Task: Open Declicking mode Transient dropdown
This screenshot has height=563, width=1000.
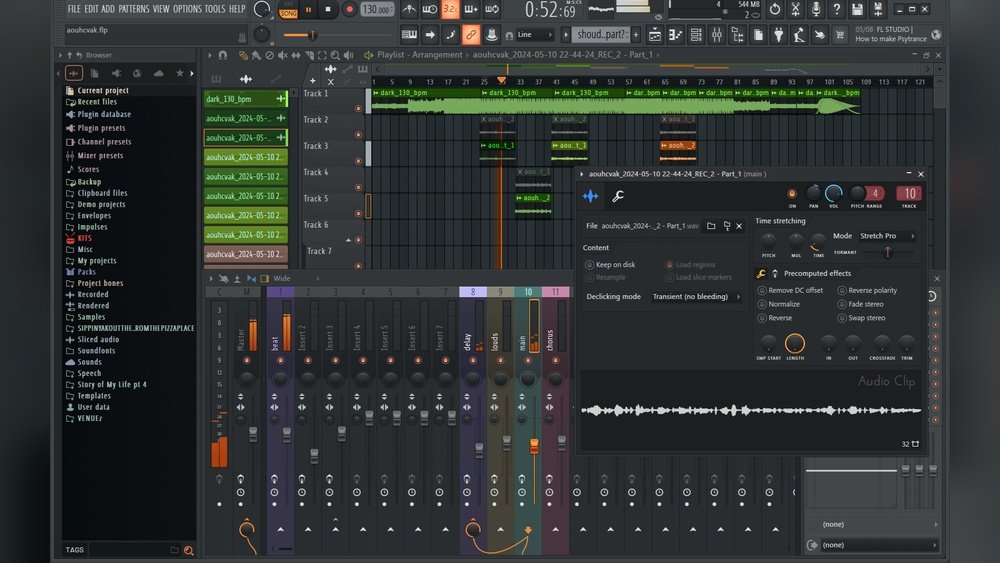Action: tap(696, 296)
